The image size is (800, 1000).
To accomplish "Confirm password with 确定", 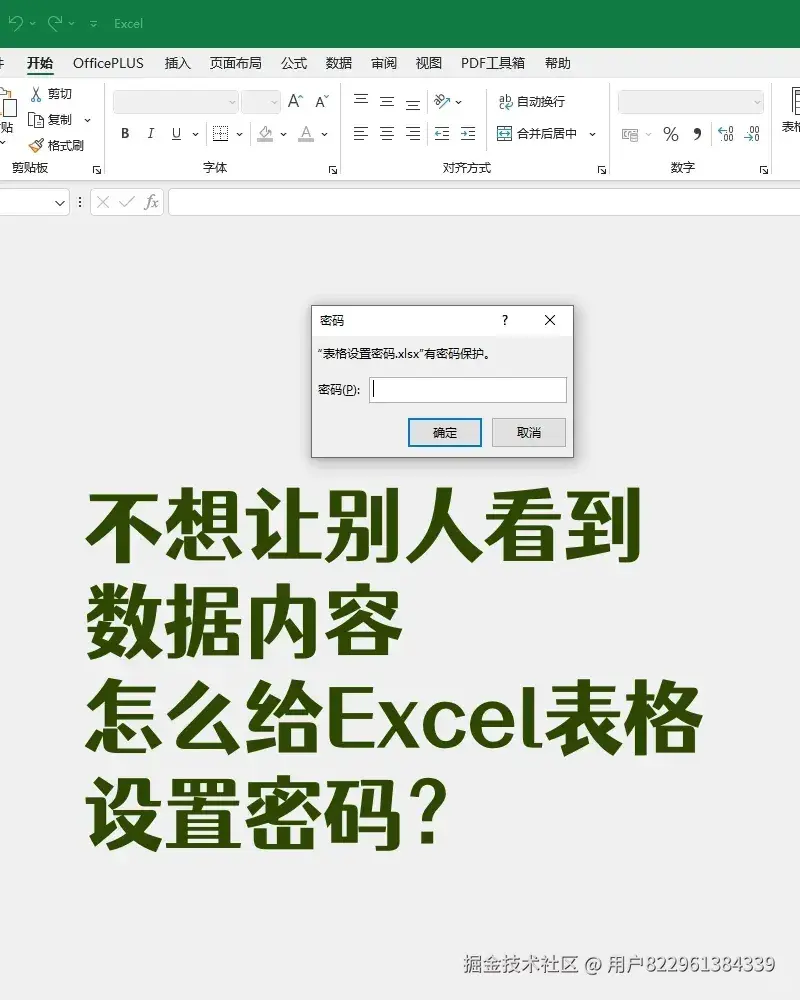I will (445, 432).
